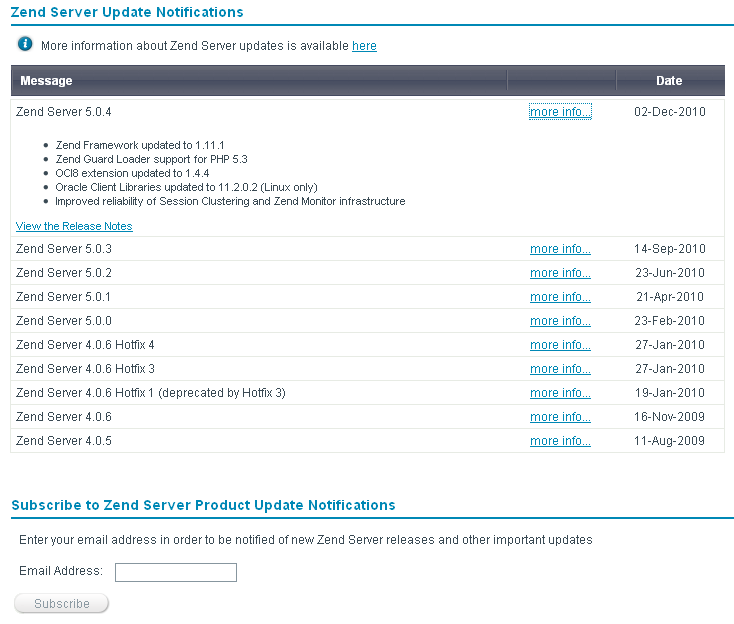Image resolution: width=734 pixels, height=624 pixels.
Task: Click the Message column header
Action: coord(47,81)
